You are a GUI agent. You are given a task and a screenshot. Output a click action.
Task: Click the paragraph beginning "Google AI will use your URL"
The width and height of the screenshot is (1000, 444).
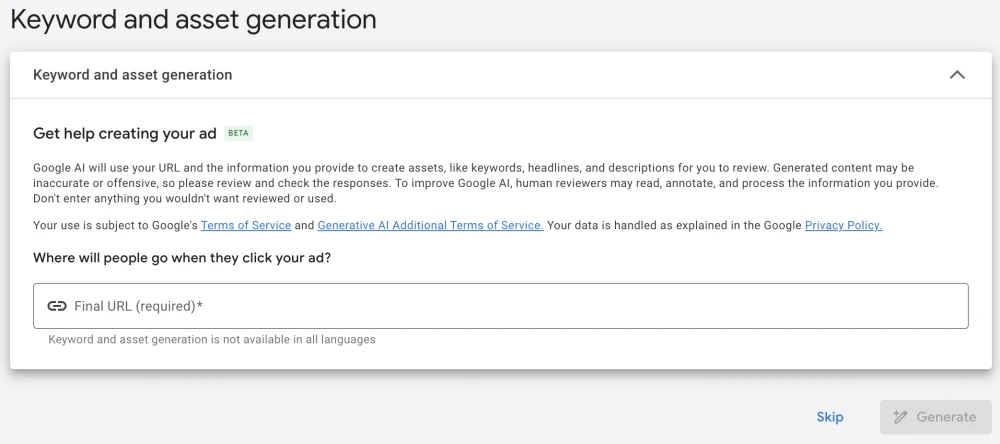pos(485,183)
